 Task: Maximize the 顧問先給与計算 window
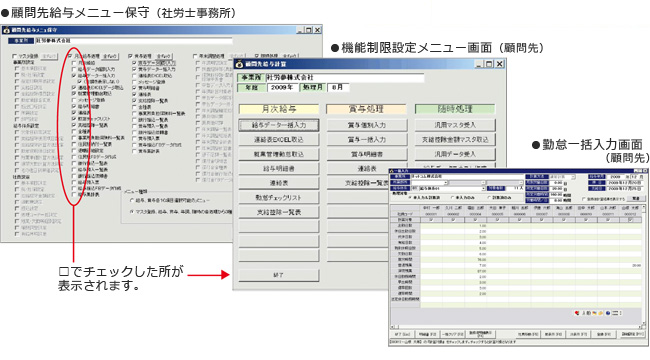coord(489,64)
